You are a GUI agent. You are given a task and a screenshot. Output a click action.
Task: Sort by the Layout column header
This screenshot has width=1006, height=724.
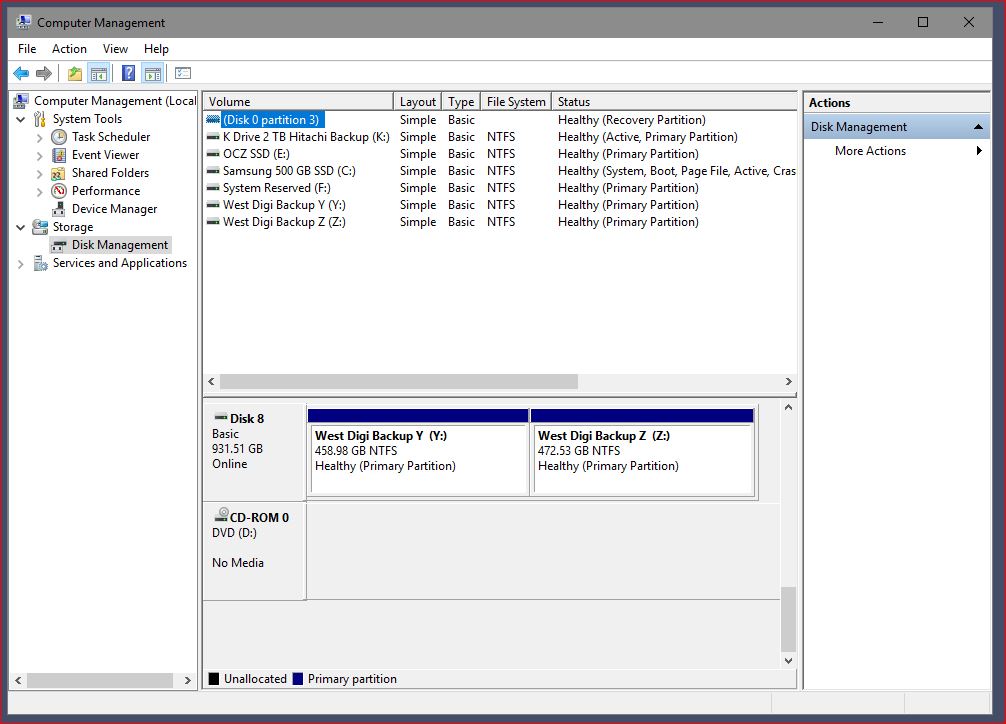tap(418, 101)
